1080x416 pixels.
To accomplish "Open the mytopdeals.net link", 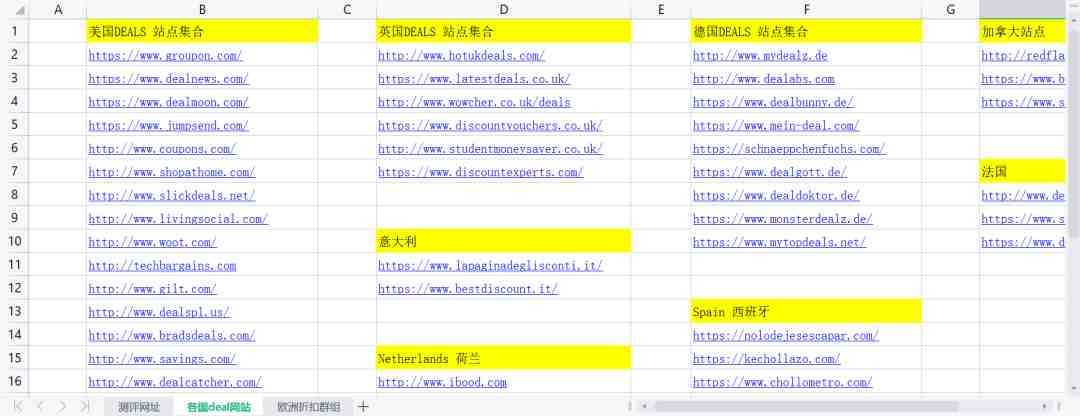I will [x=780, y=242].
